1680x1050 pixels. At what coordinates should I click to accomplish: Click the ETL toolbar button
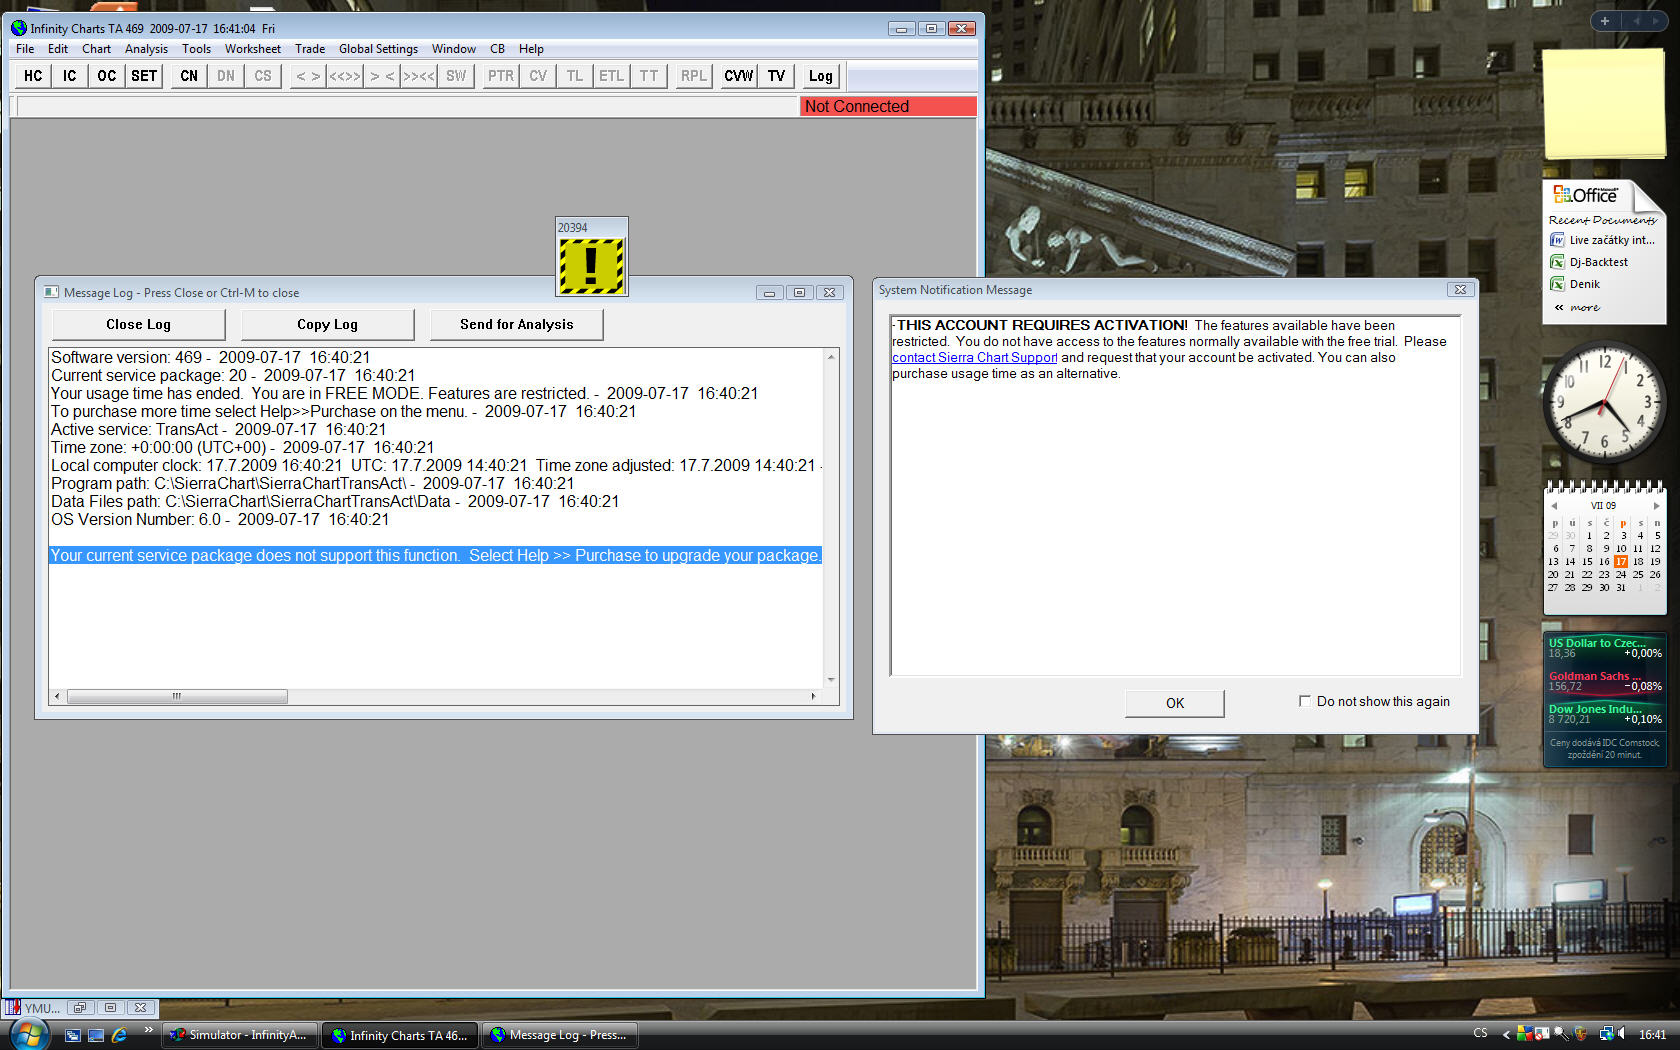click(x=612, y=76)
